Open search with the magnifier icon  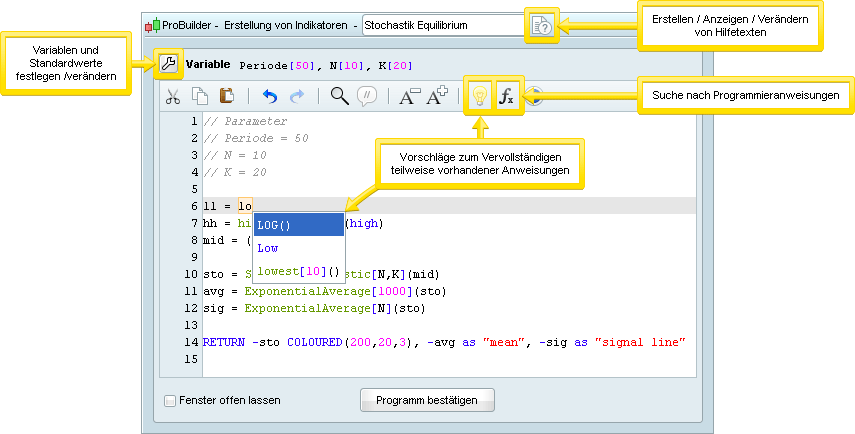(339, 96)
